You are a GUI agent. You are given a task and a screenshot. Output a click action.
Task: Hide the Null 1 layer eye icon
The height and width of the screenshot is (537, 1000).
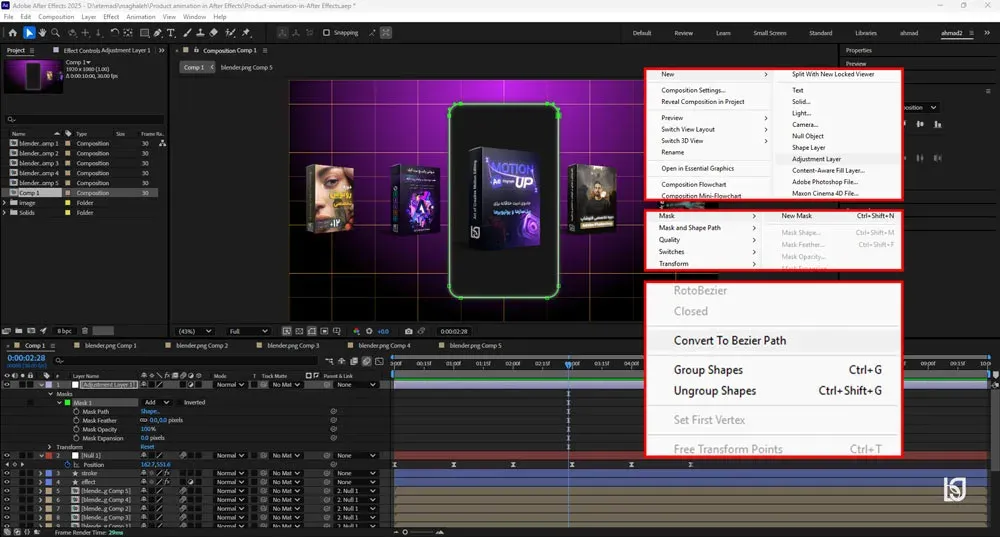click(x=7, y=455)
